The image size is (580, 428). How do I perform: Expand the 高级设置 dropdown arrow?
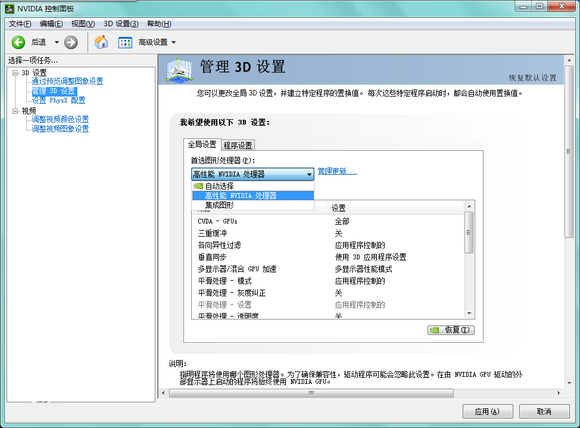[x=173, y=42]
